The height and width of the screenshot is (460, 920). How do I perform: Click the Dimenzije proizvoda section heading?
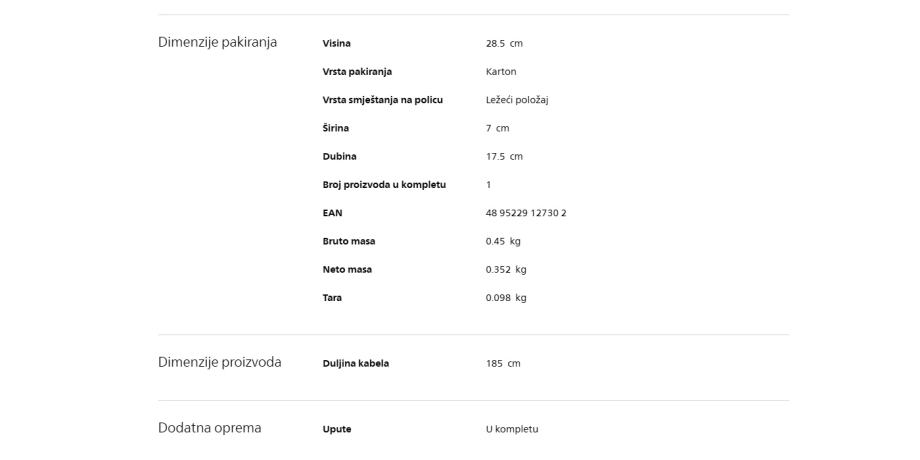click(219, 362)
